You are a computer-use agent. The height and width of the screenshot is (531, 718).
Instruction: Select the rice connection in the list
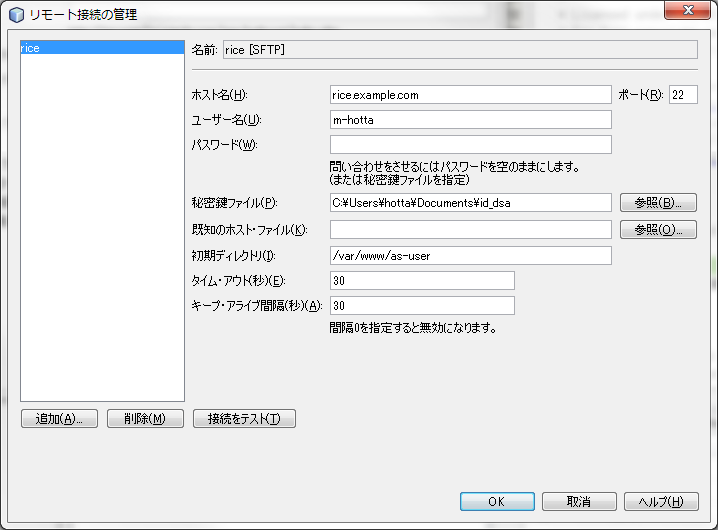pyautogui.click(x=102, y=48)
